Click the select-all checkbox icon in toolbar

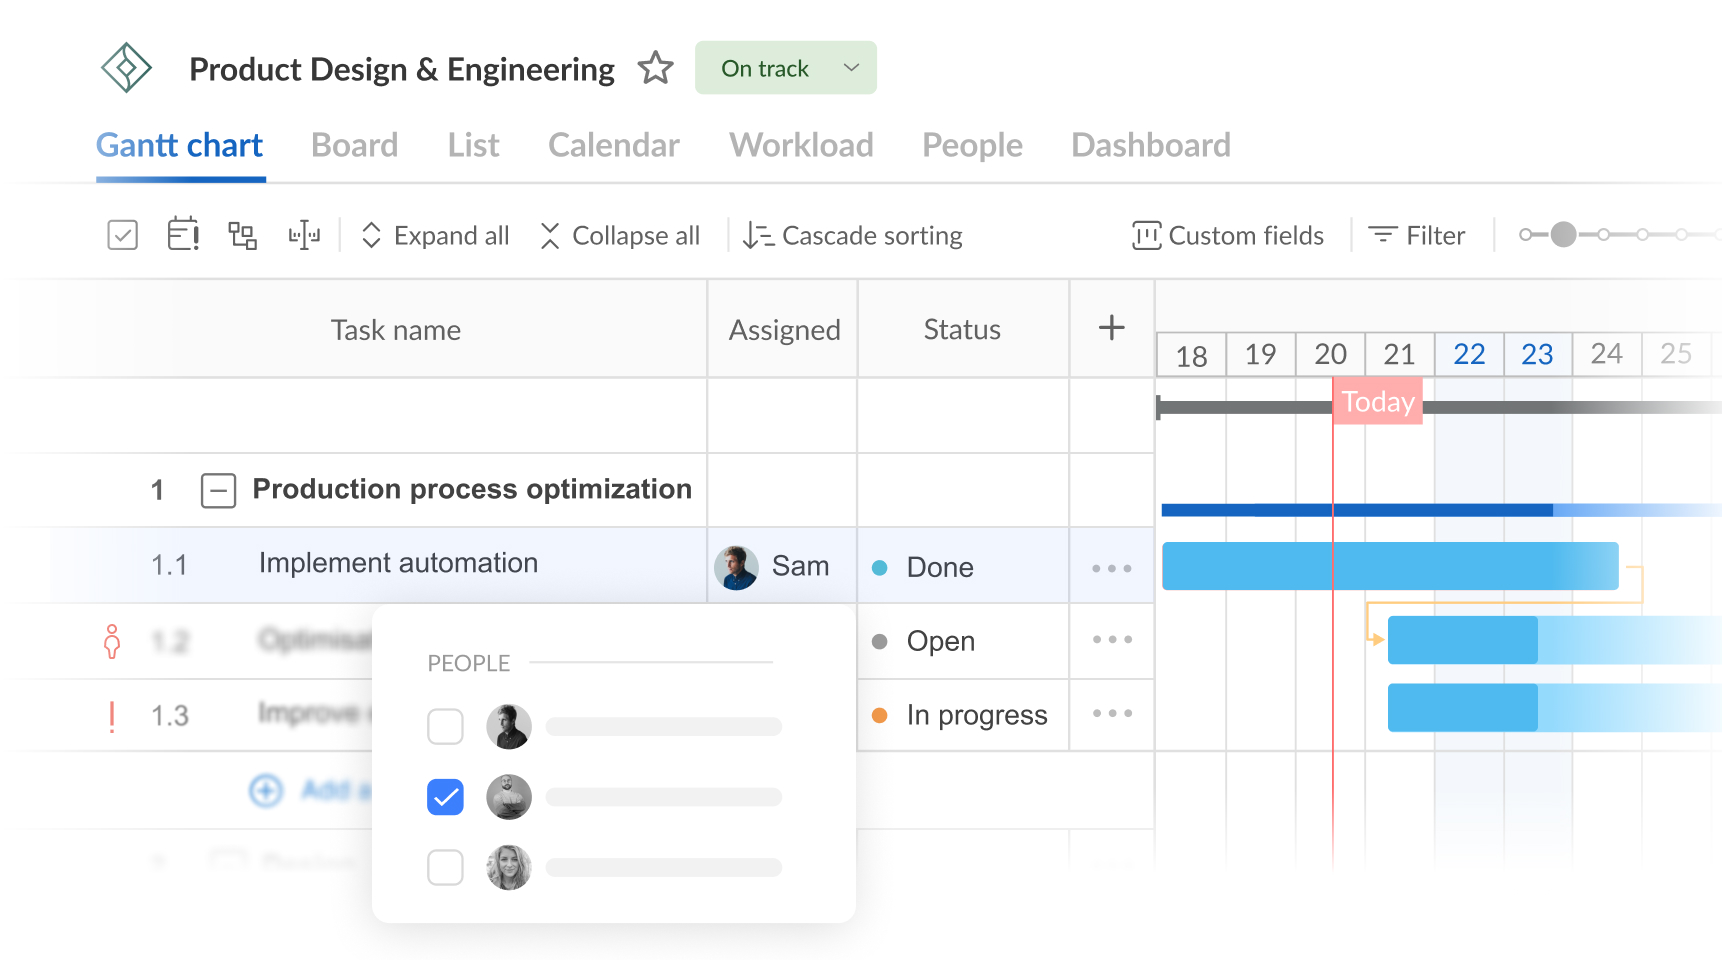[x=122, y=235]
